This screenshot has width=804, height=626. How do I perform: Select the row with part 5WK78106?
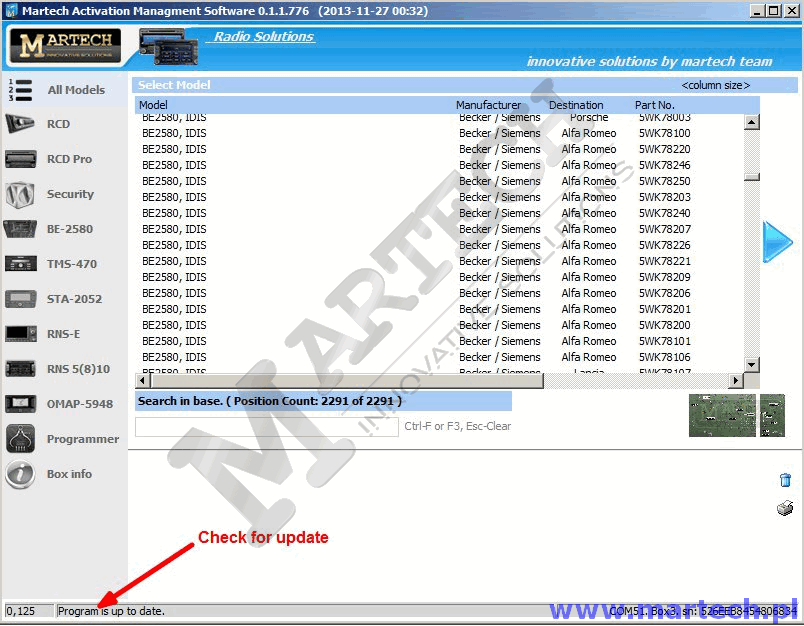coord(441,357)
